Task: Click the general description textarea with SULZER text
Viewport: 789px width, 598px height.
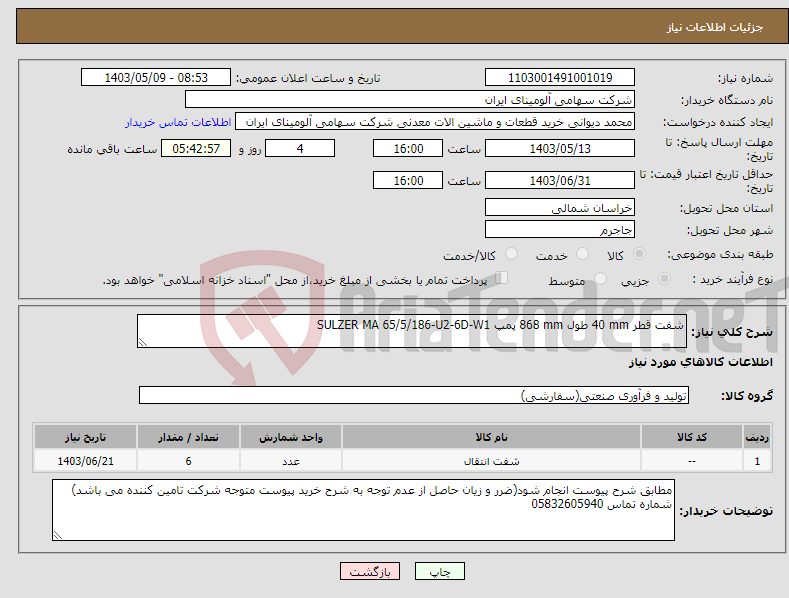Action: click(x=412, y=331)
